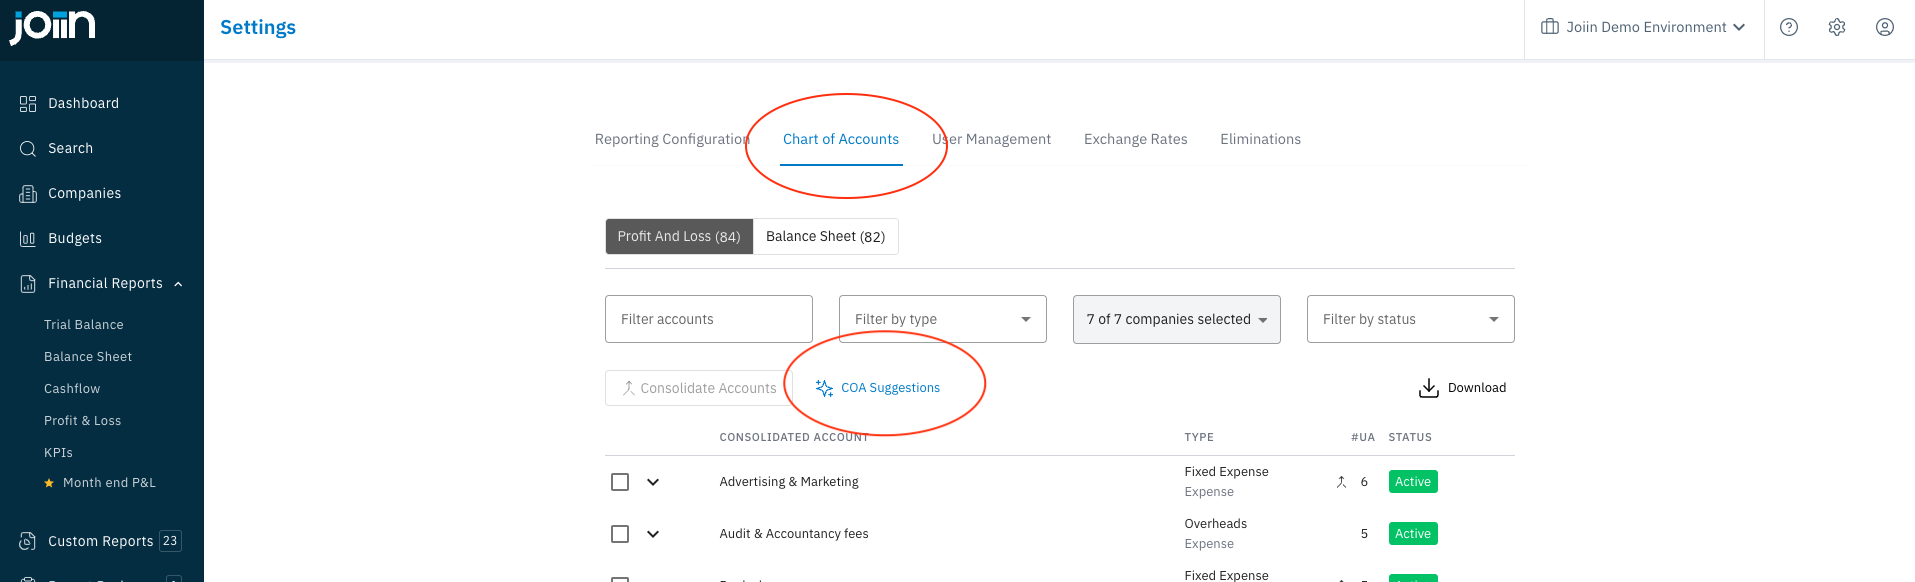Image resolution: width=1915 pixels, height=582 pixels.
Task: Click the Search magnifier icon
Action: click(x=28, y=148)
